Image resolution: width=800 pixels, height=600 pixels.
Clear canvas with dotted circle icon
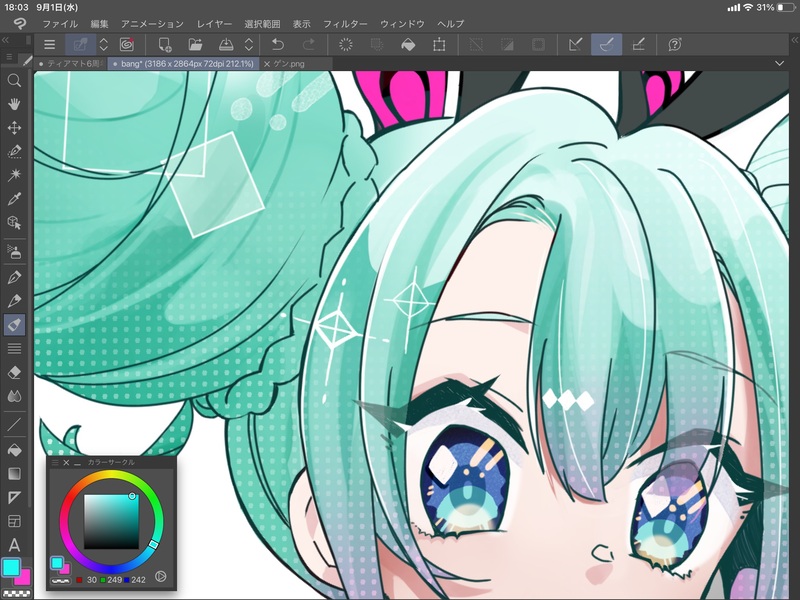[346, 45]
